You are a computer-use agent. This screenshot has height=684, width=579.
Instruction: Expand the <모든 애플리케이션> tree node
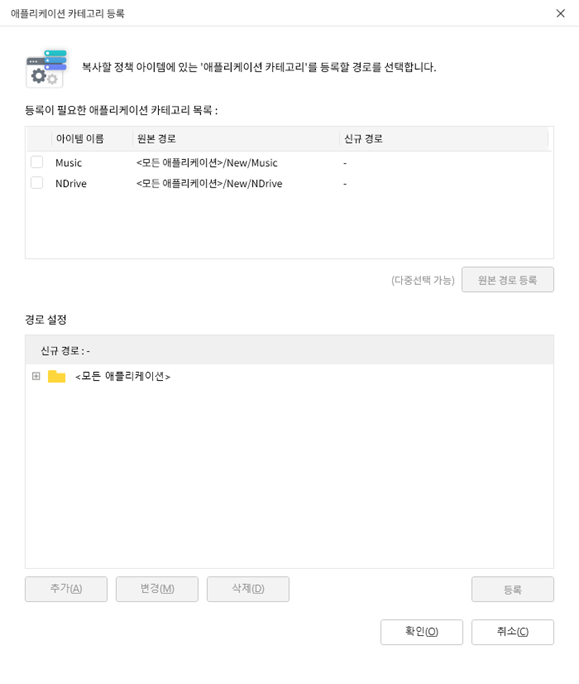coord(36,376)
